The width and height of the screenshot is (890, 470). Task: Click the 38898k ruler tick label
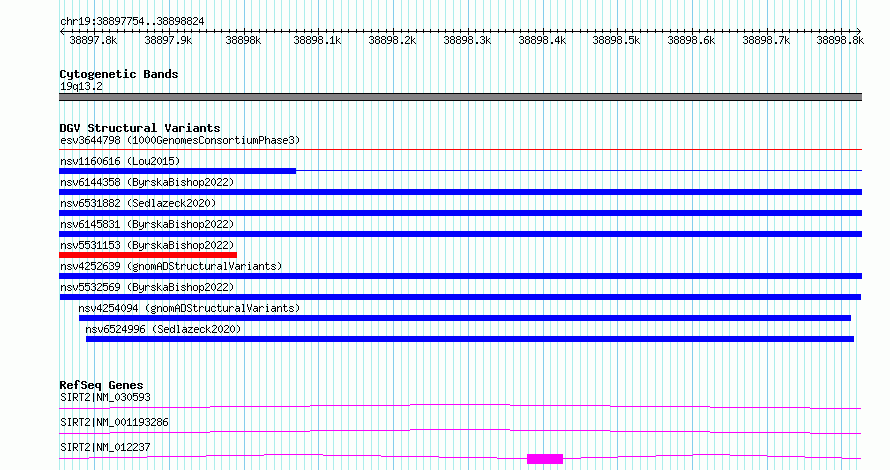[243, 40]
